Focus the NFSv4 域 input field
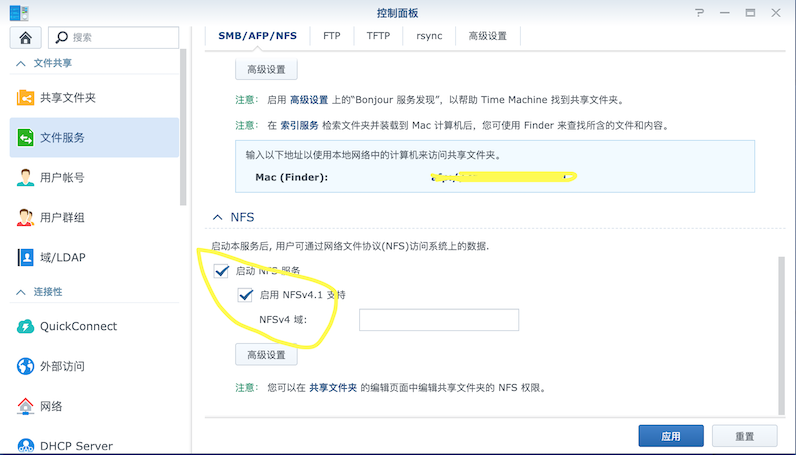796x455 pixels. click(x=439, y=320)
